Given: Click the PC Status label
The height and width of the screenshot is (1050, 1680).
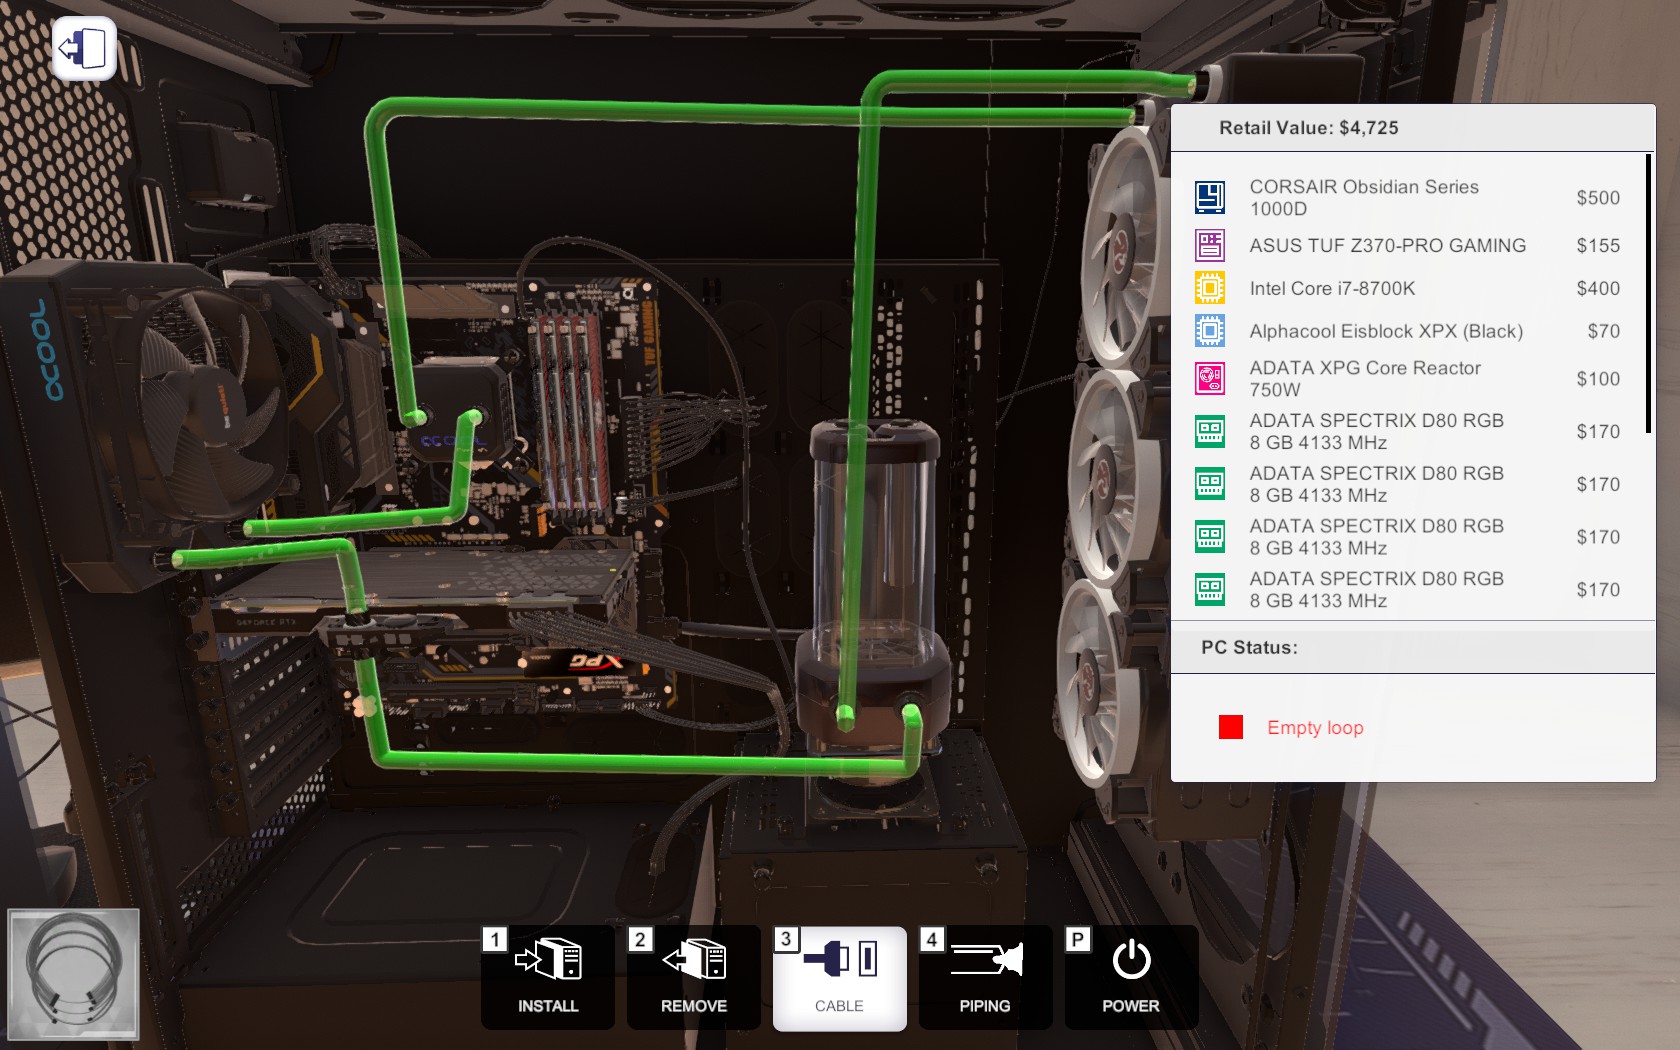Looking at the screenshot, I should (1250, 648).
